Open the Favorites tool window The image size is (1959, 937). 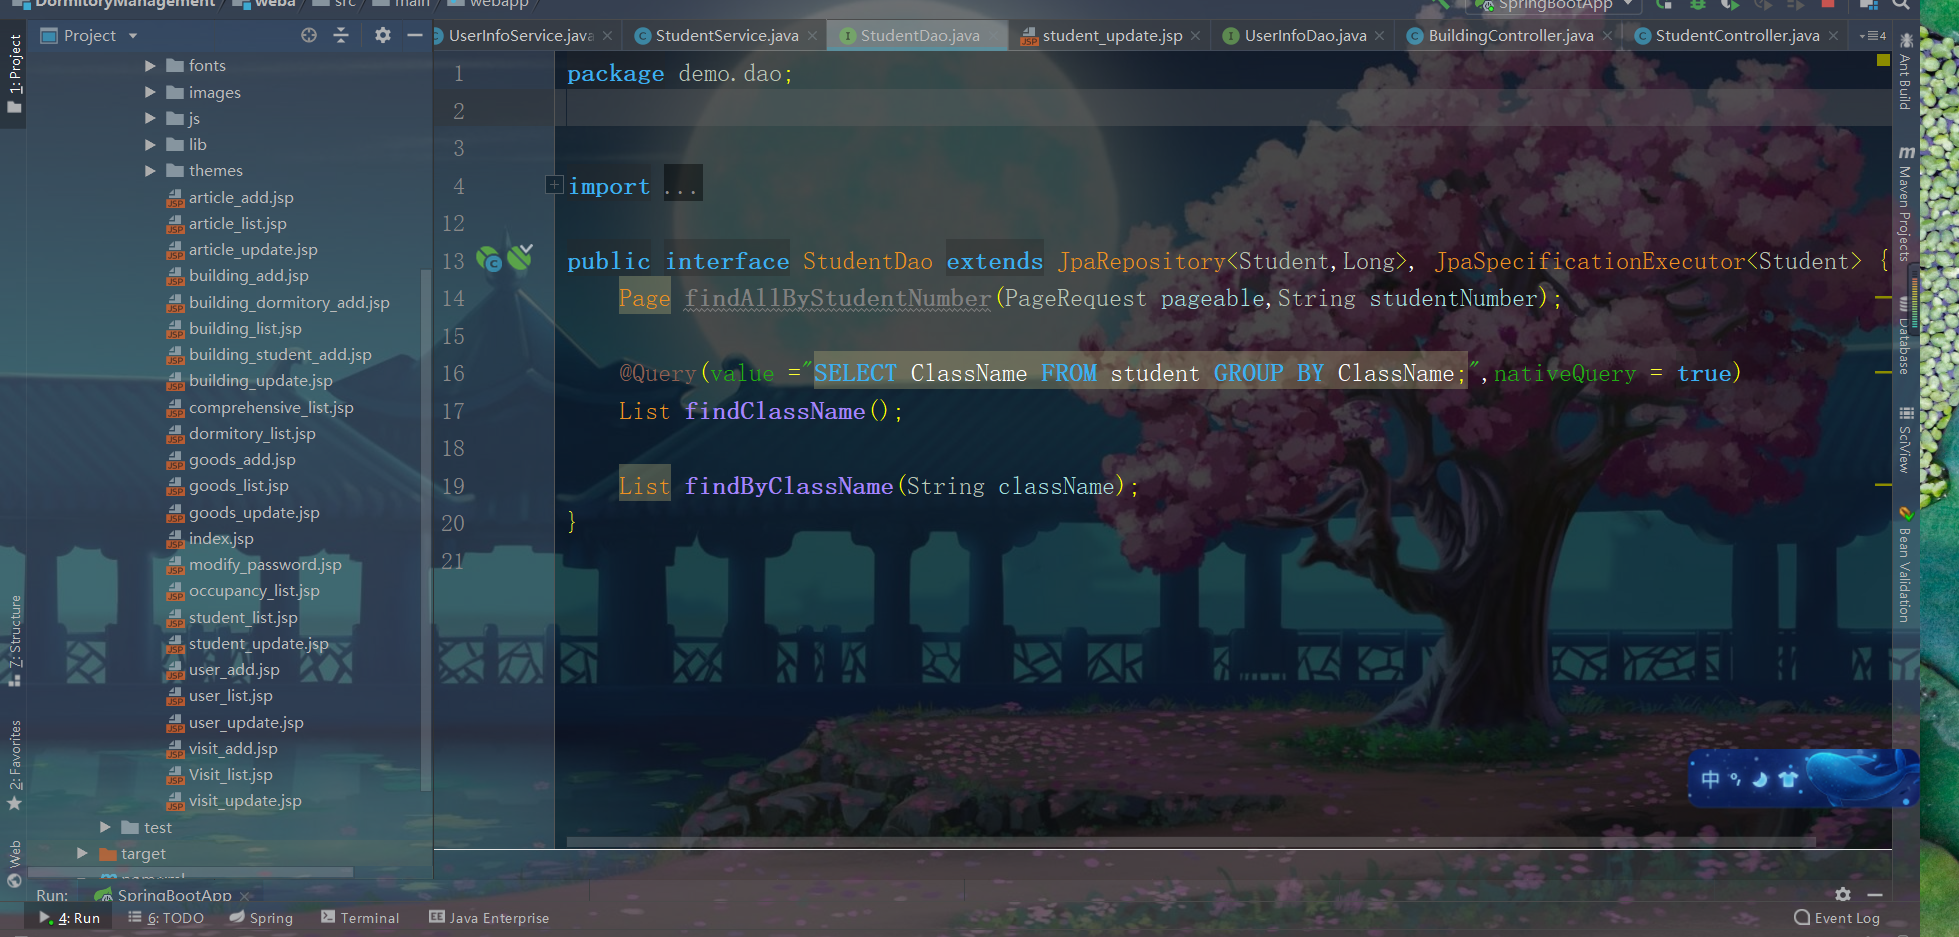tap(15, 765)
